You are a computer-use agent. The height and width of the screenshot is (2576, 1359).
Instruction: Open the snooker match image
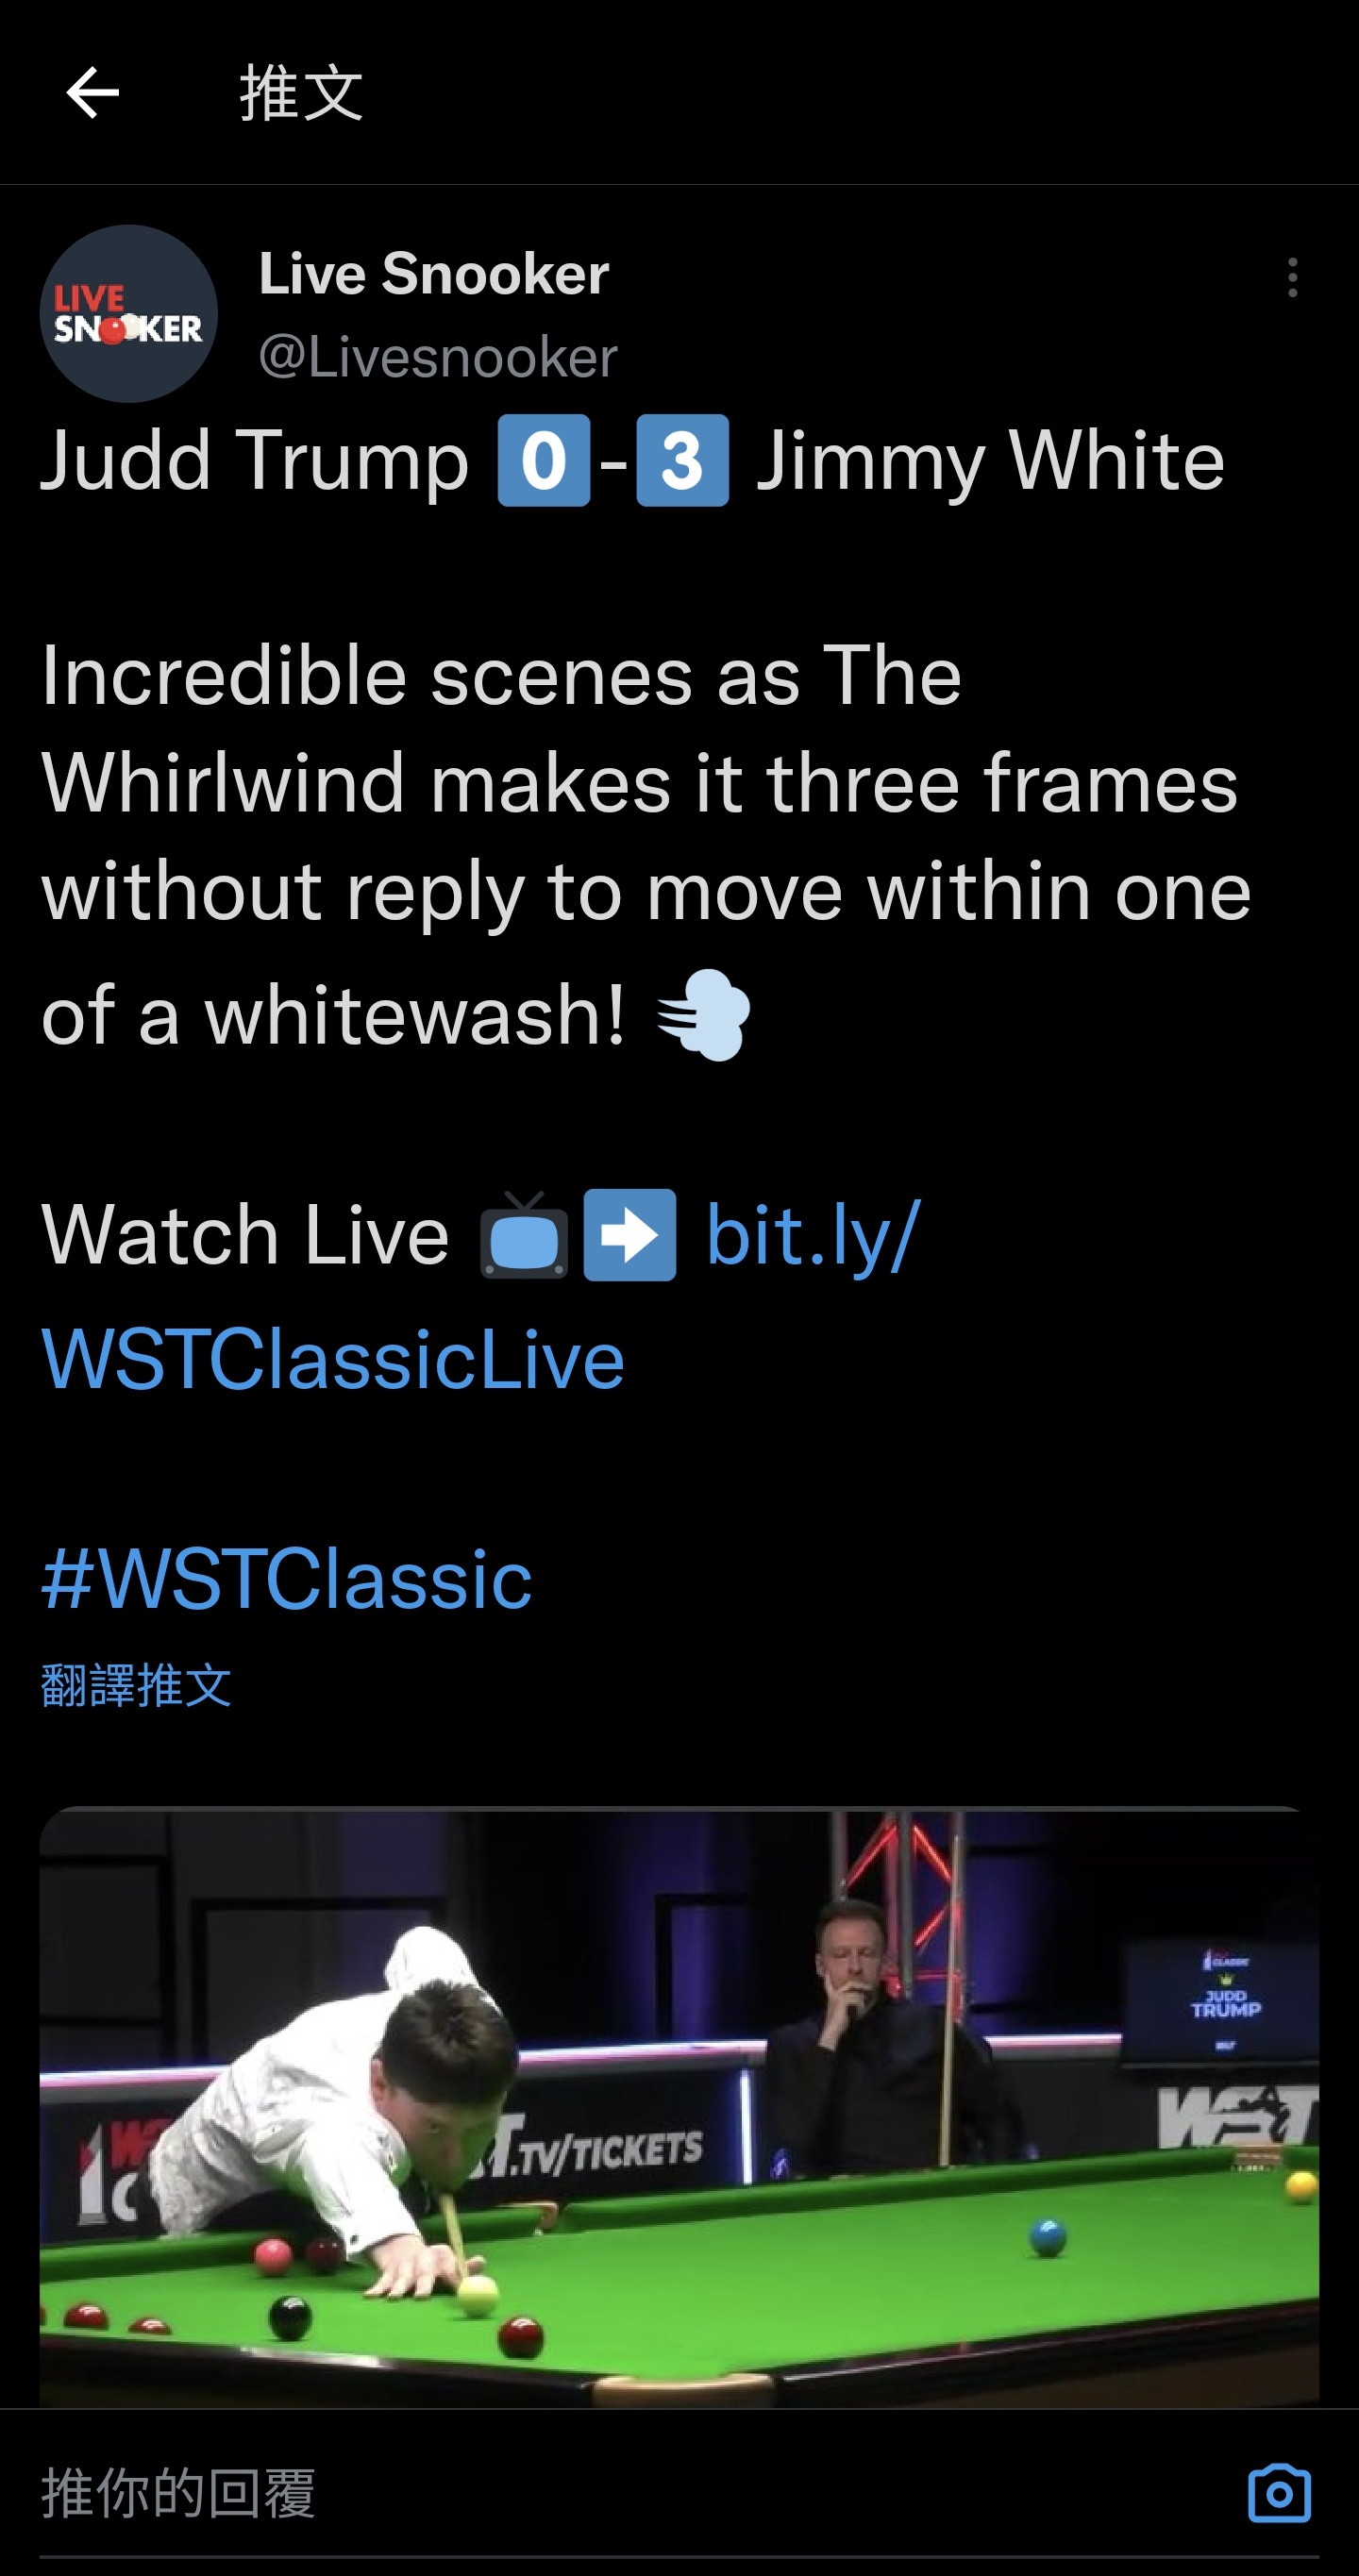(679, 2106)
